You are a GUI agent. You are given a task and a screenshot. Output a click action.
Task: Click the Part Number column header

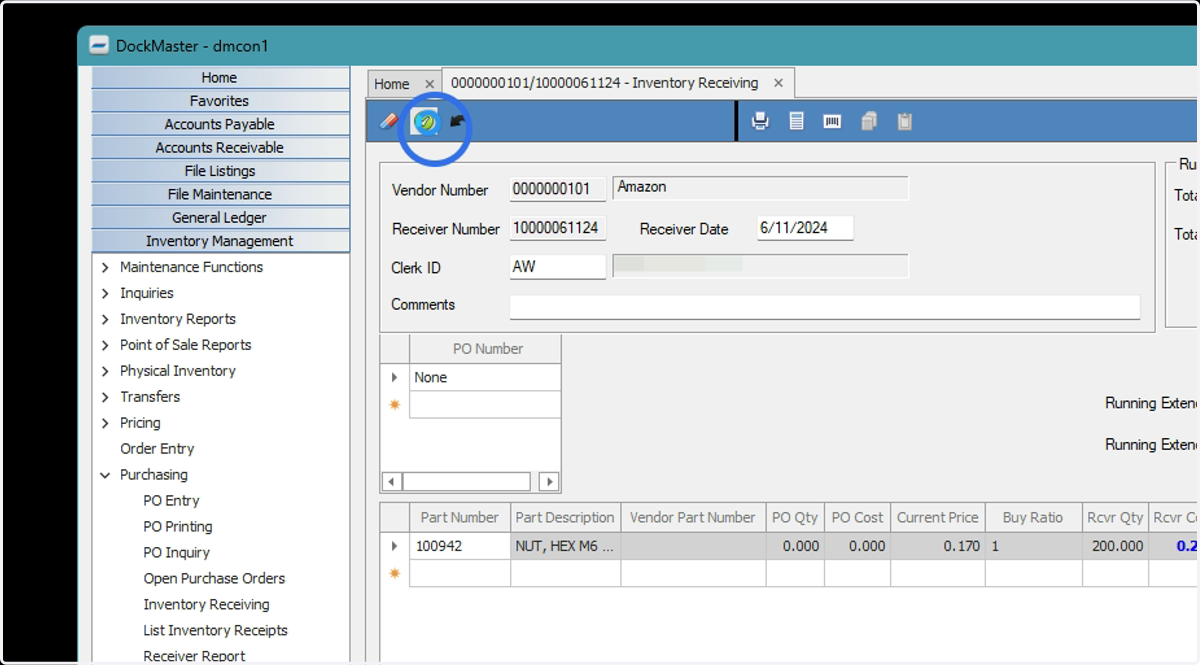[x=460, y=518]
